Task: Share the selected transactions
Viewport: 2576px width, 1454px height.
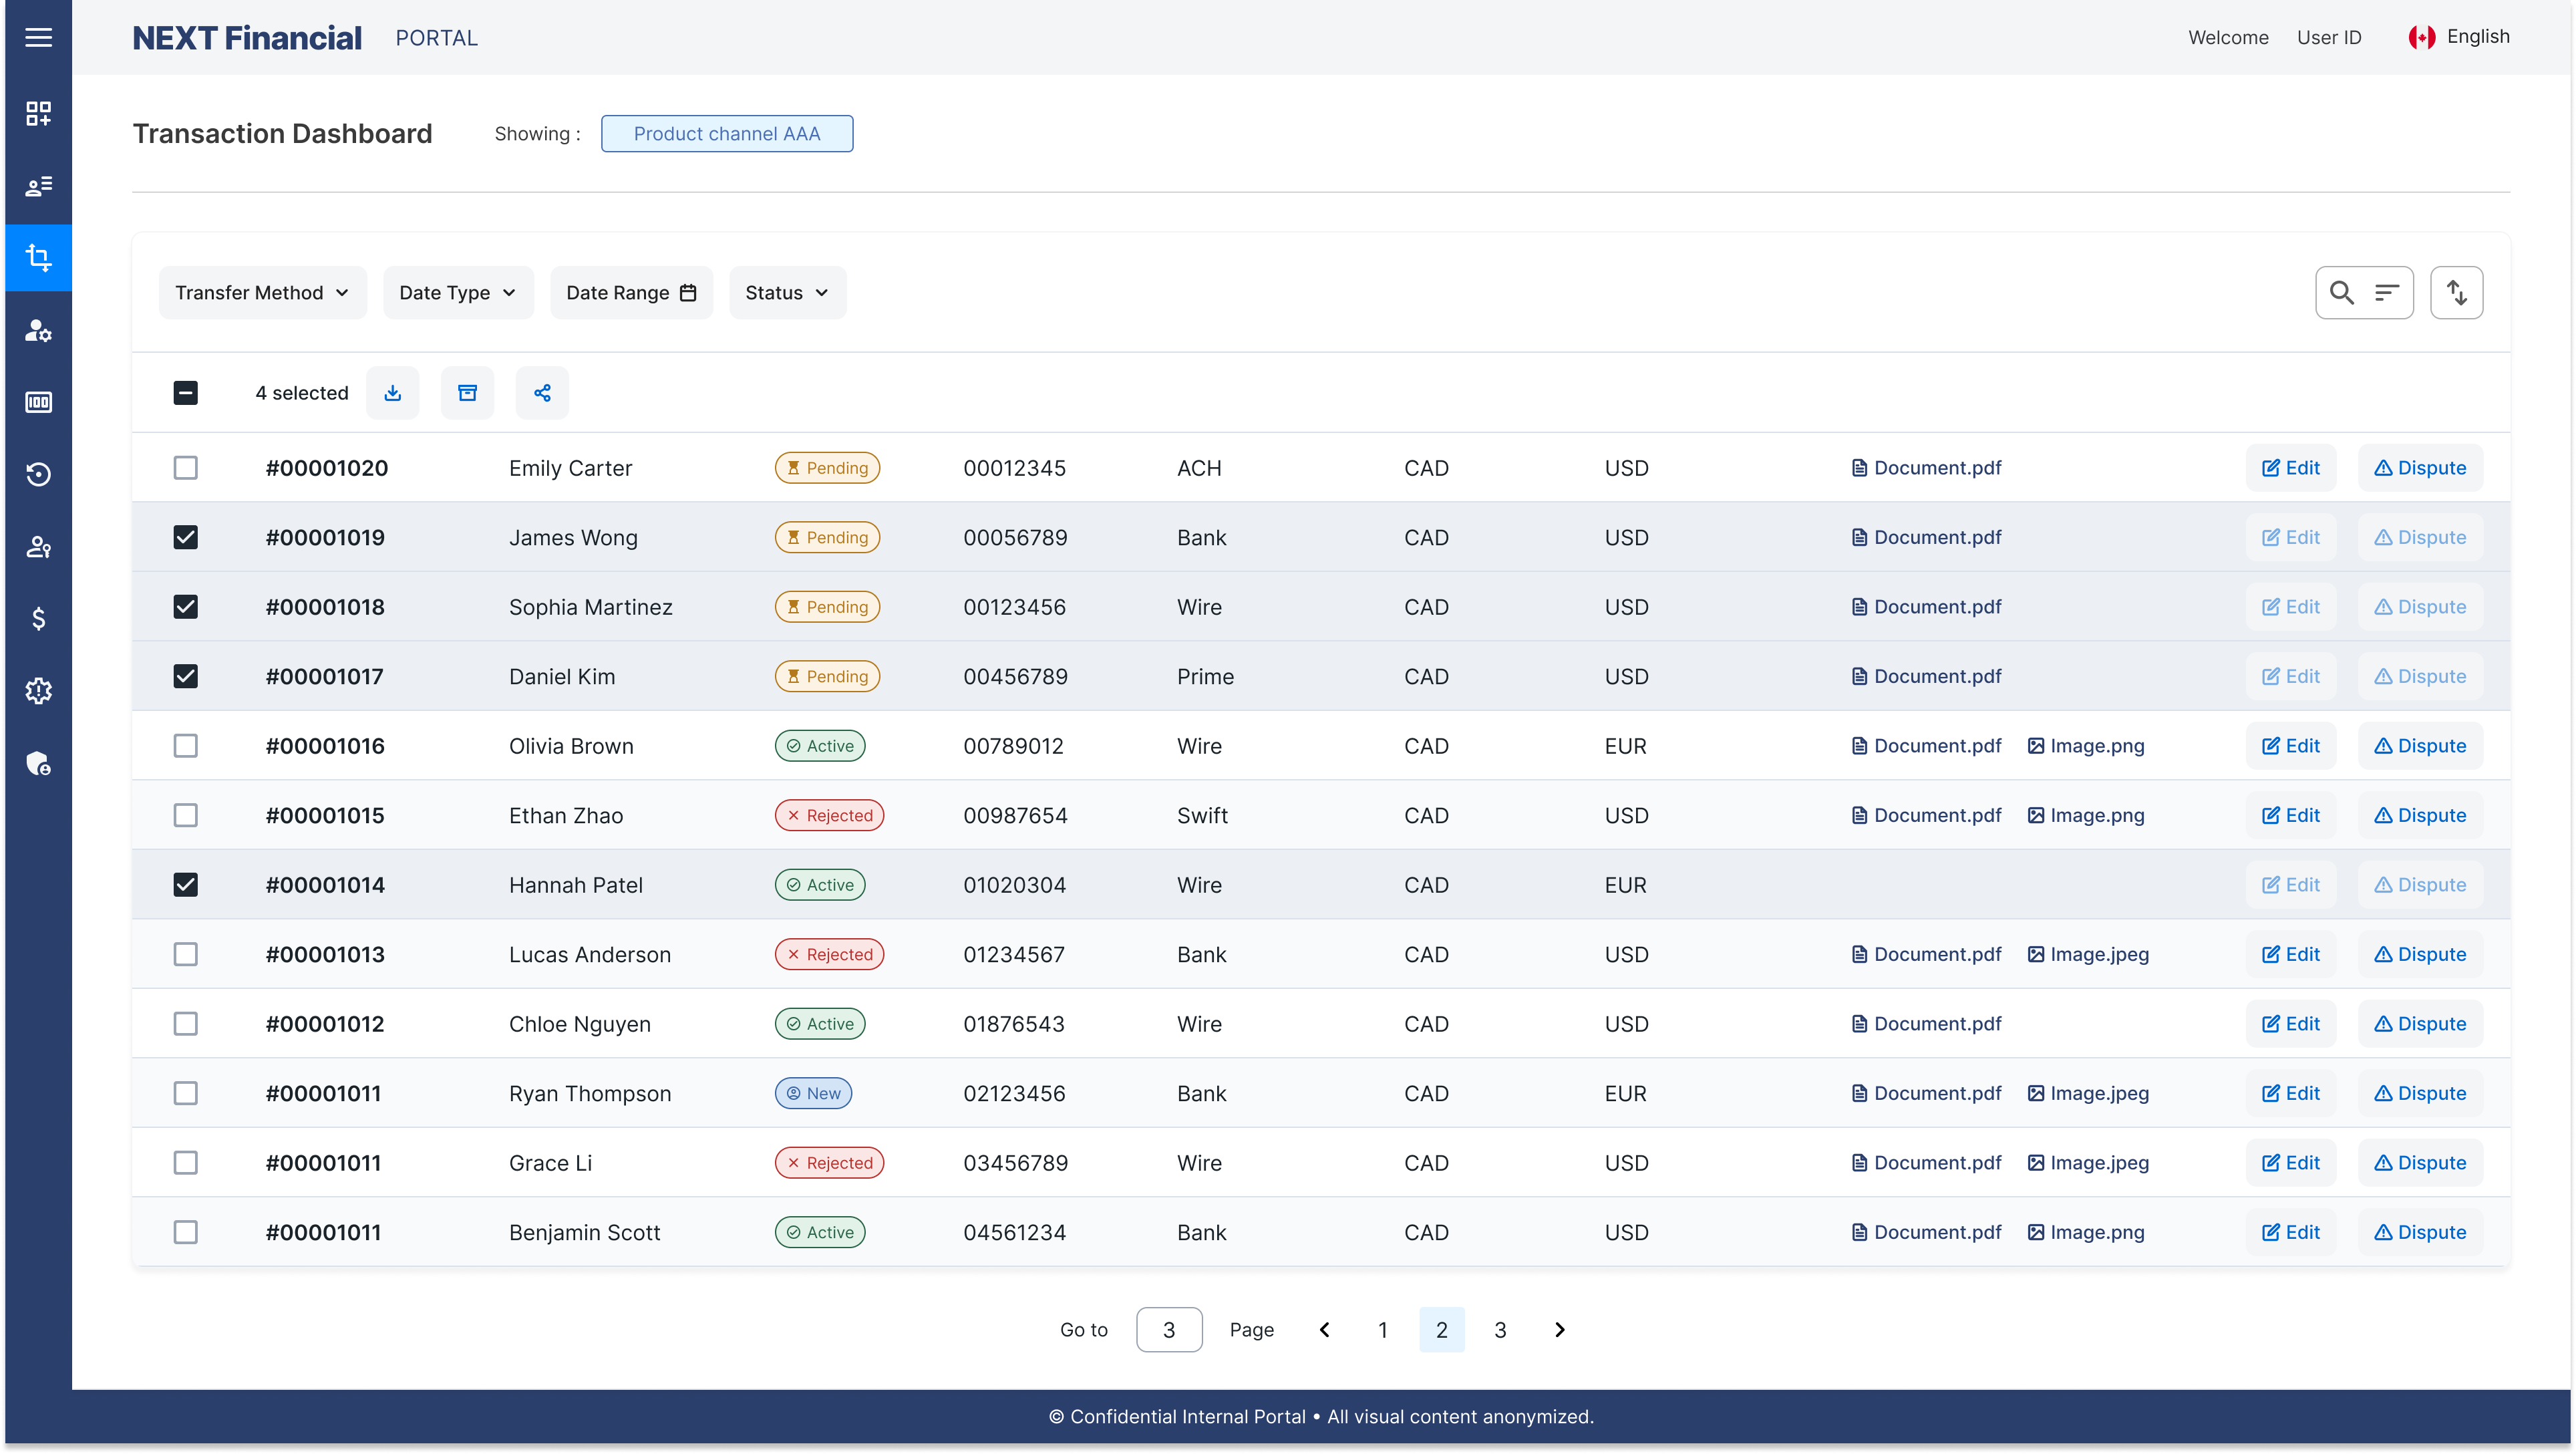Action: (542, 392)
